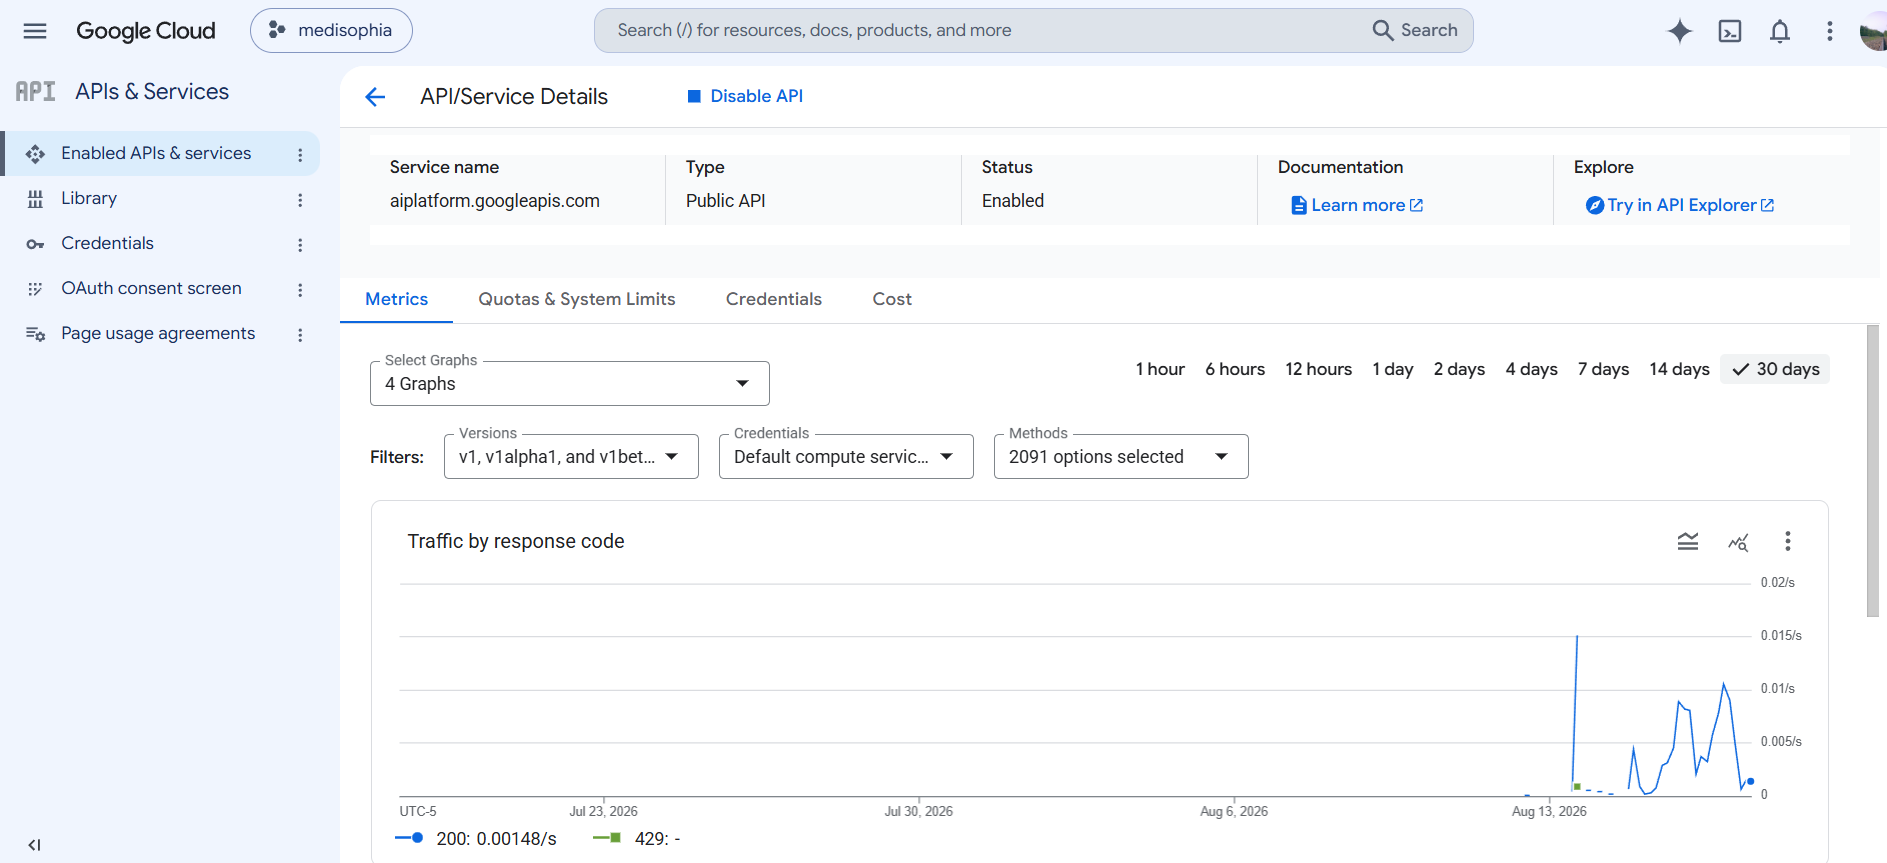Select the 30 days time range

point(1775,369)
